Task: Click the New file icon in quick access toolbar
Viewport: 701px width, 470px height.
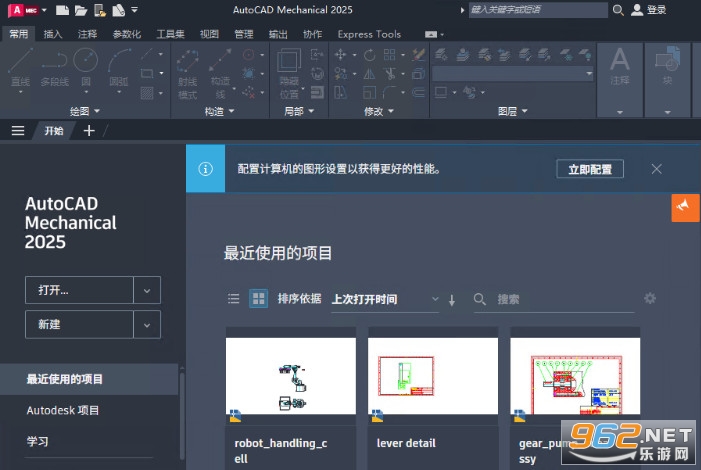Action: 62,10
